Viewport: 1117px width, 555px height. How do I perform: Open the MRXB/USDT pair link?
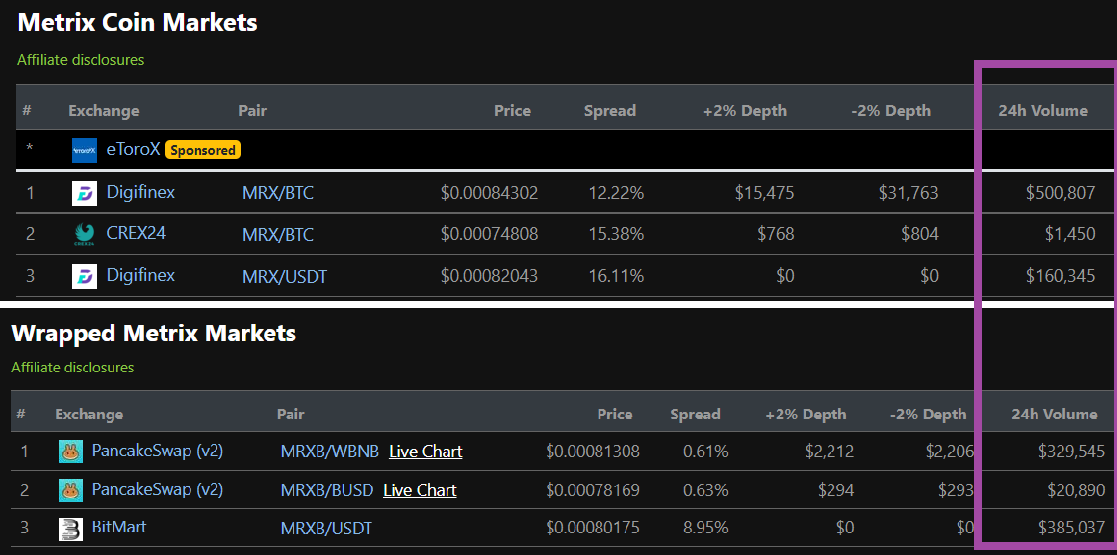tap(326, 529)
